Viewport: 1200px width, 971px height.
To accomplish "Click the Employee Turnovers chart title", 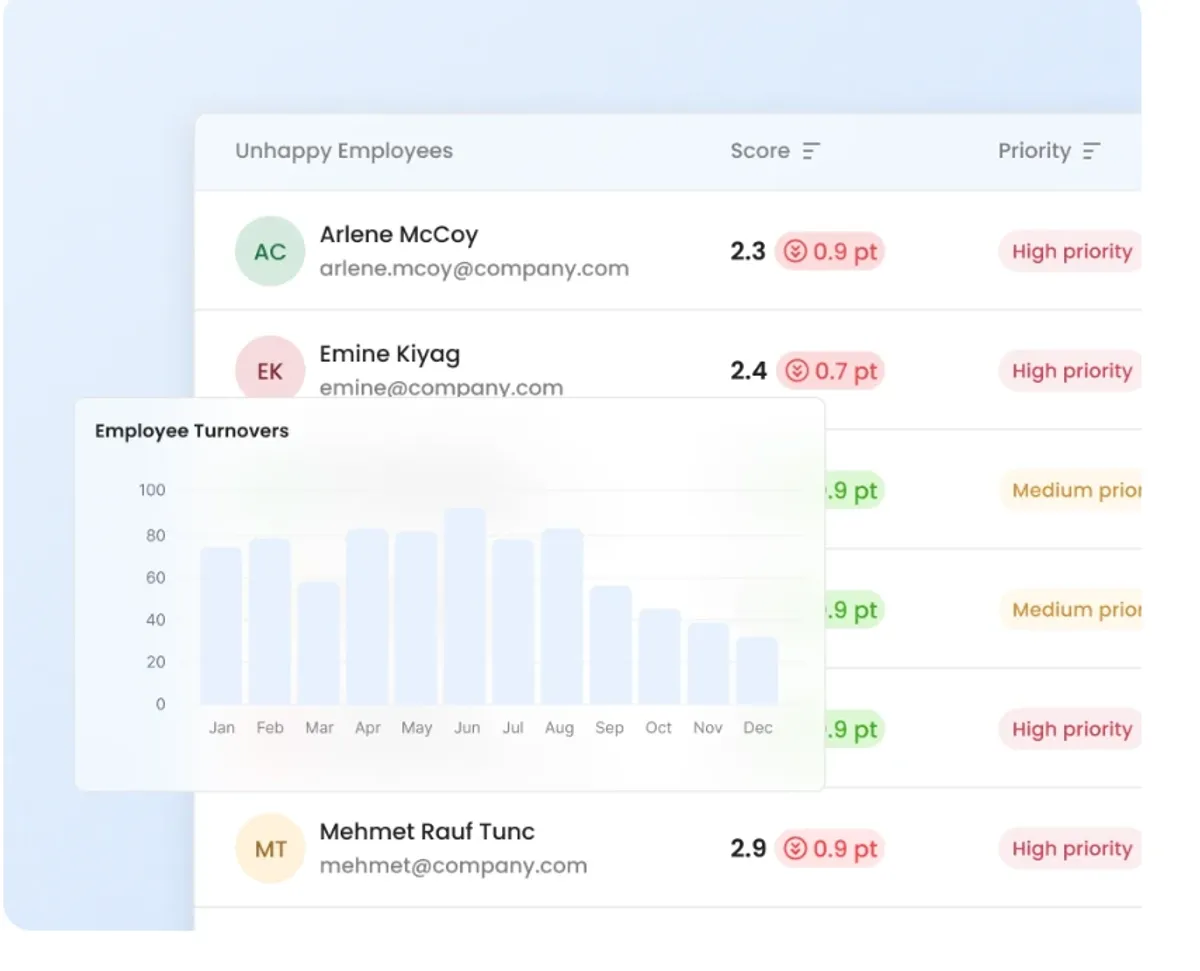I will pos(192,431).
